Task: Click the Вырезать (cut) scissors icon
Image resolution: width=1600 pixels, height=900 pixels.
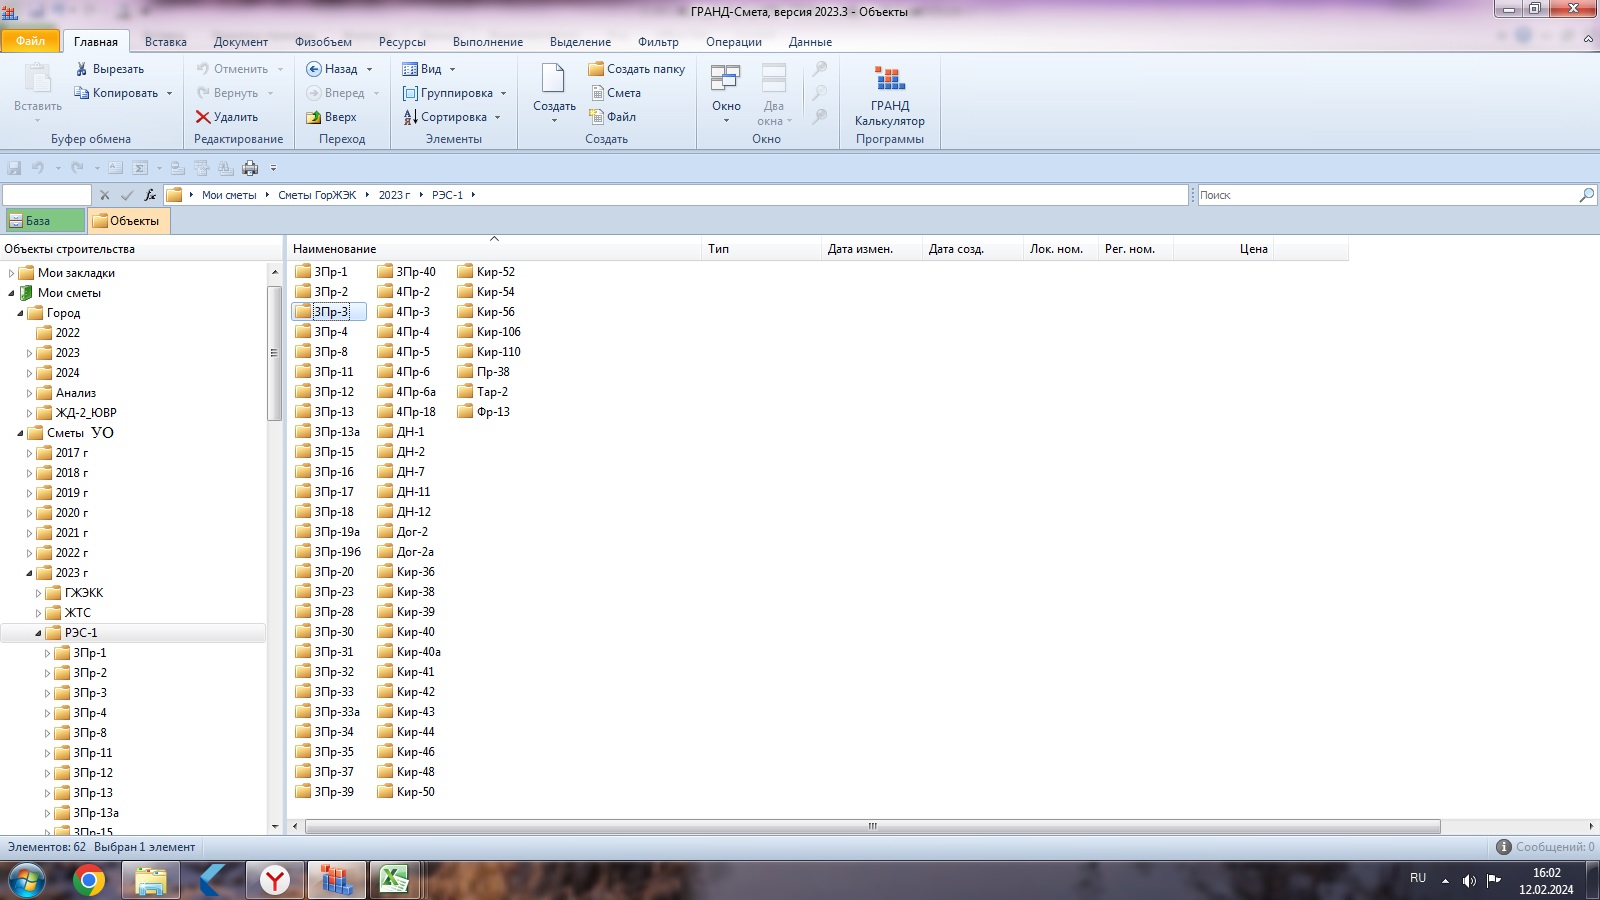Action: pyautogui.click(x=82, y=69)
